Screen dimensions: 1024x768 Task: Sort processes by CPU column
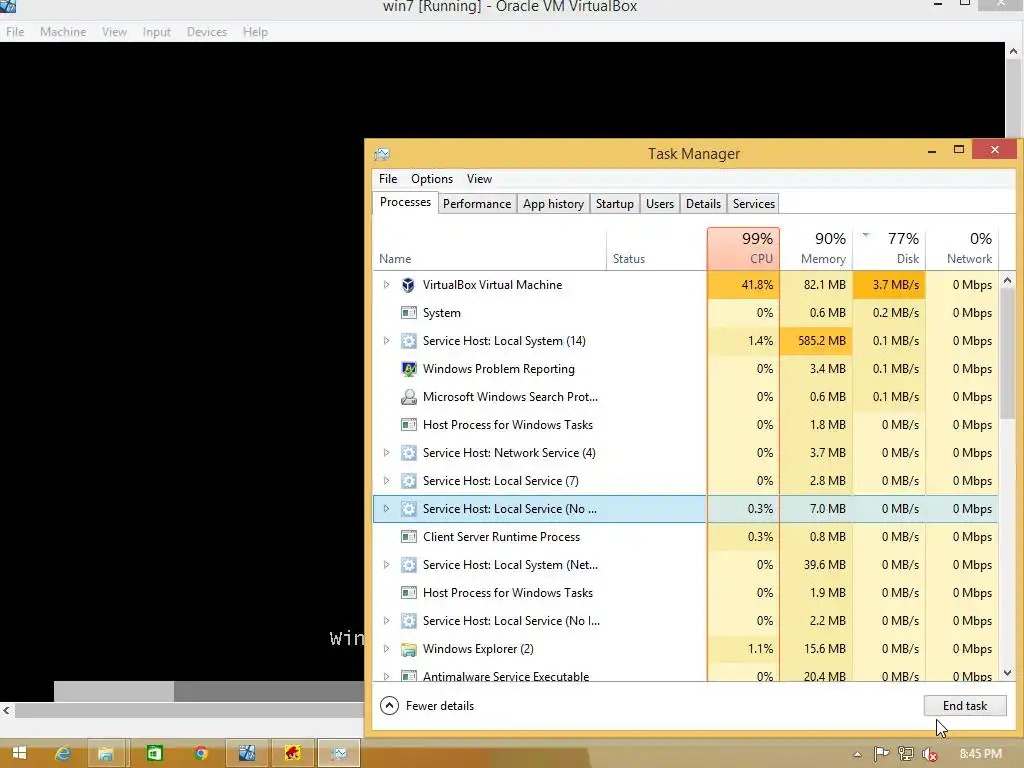[x=743, y=248]
